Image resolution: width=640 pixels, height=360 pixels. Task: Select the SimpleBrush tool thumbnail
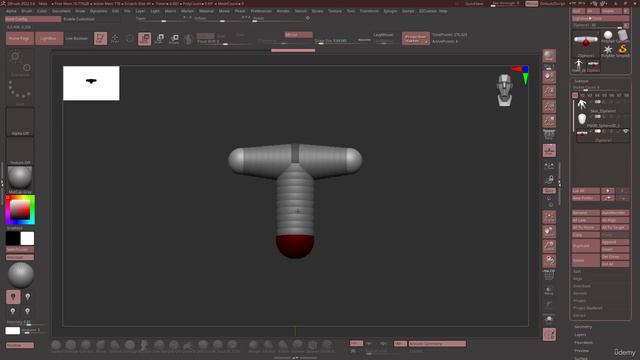[x=622, y=50]
